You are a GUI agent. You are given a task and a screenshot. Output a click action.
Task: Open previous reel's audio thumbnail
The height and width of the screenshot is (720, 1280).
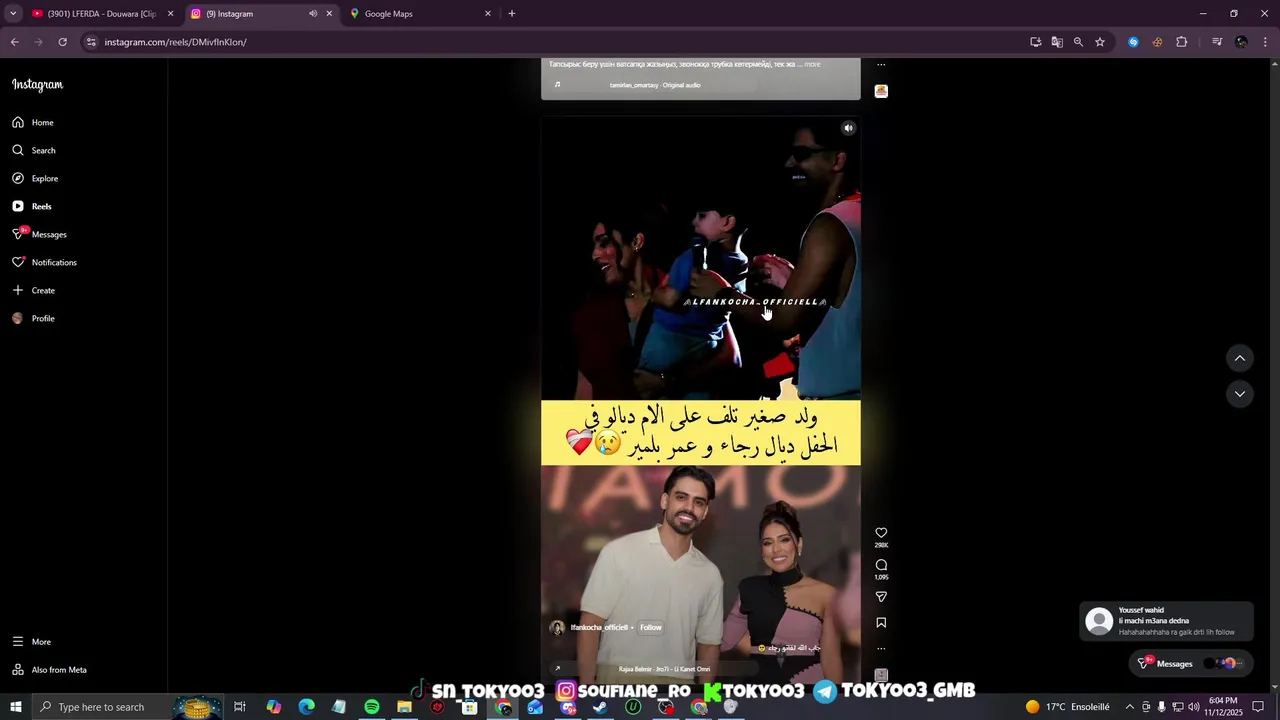(x=881, y=91)
